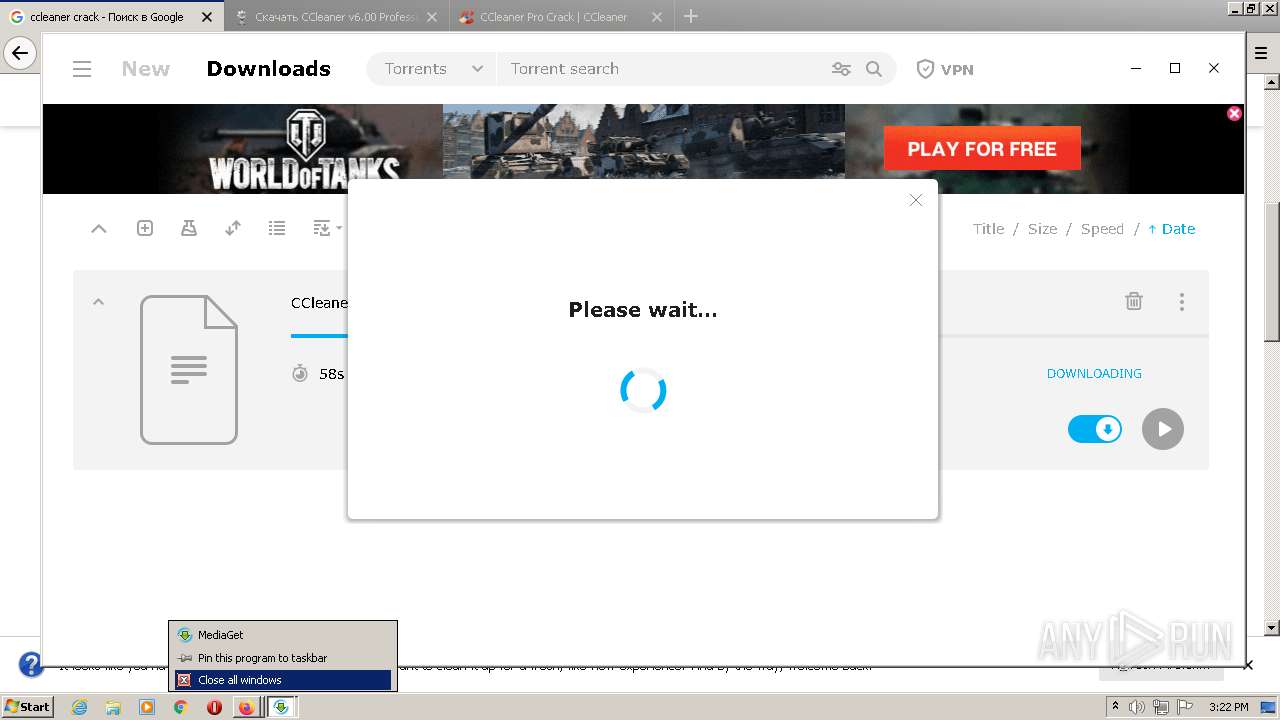Dismiss the Firefox notification bar
1280x720 pixels.
click(1248, 665)
